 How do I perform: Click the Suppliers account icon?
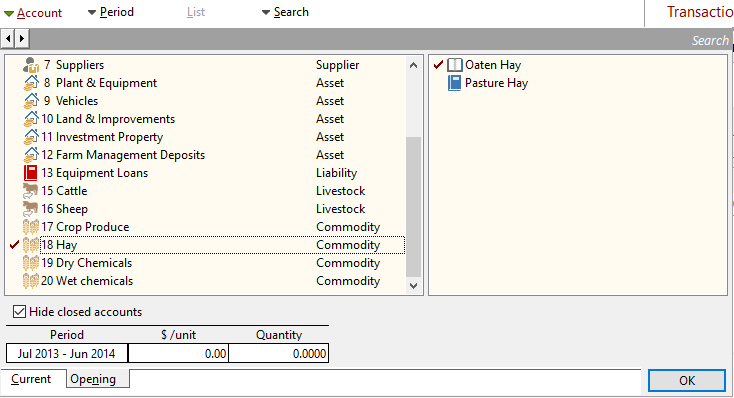[x=31, y=65]
